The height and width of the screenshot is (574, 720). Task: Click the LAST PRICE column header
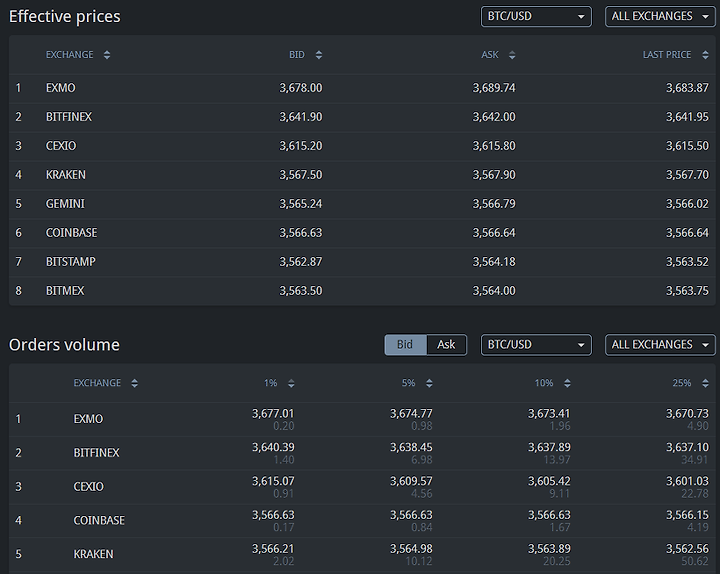[x=667, y=55]
